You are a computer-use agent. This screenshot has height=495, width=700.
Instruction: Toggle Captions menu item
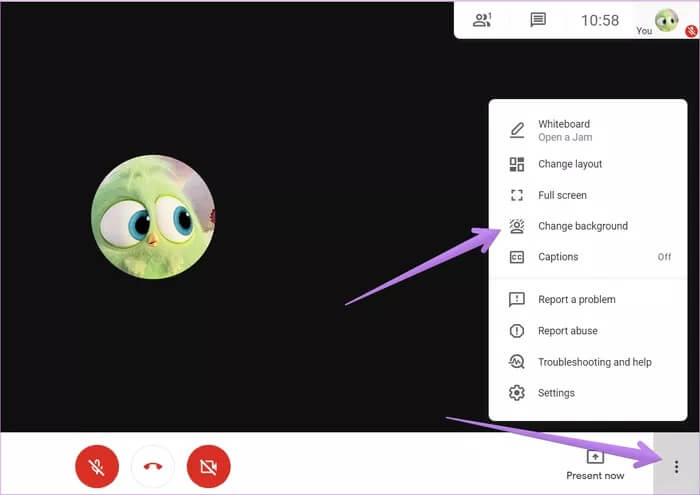click(x=588, y=257)
